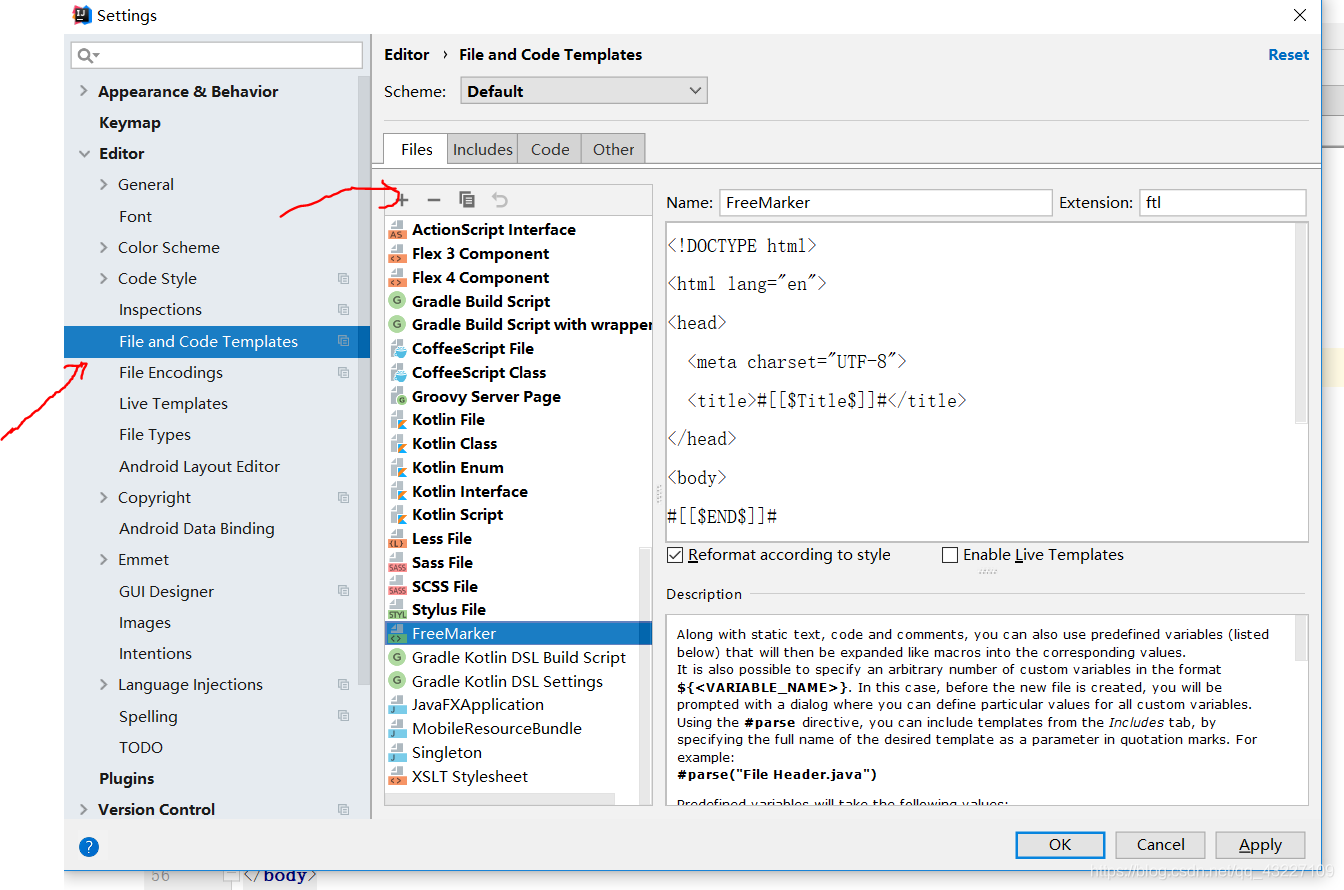The height and width of the screenshot is (890, 1344).
Task: Click the copy template icon
Action: coord(466,200)
